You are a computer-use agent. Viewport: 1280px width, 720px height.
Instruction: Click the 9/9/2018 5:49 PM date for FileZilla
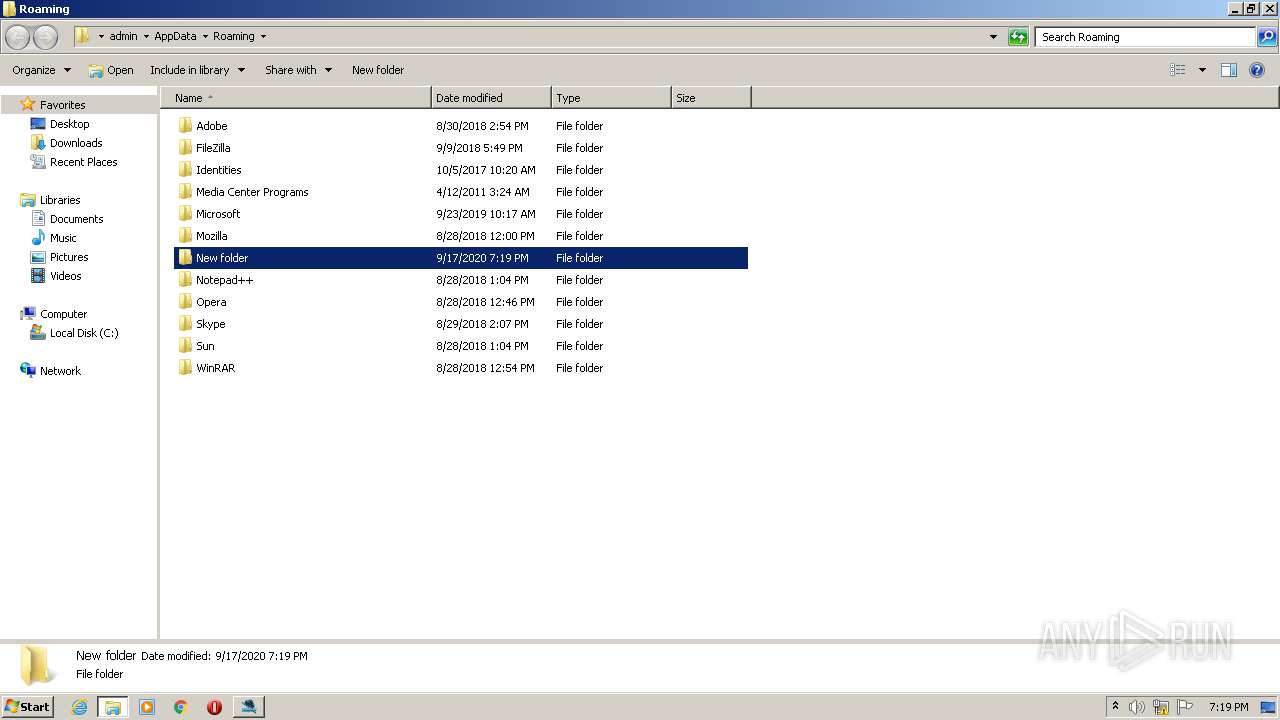click(479, 148)
